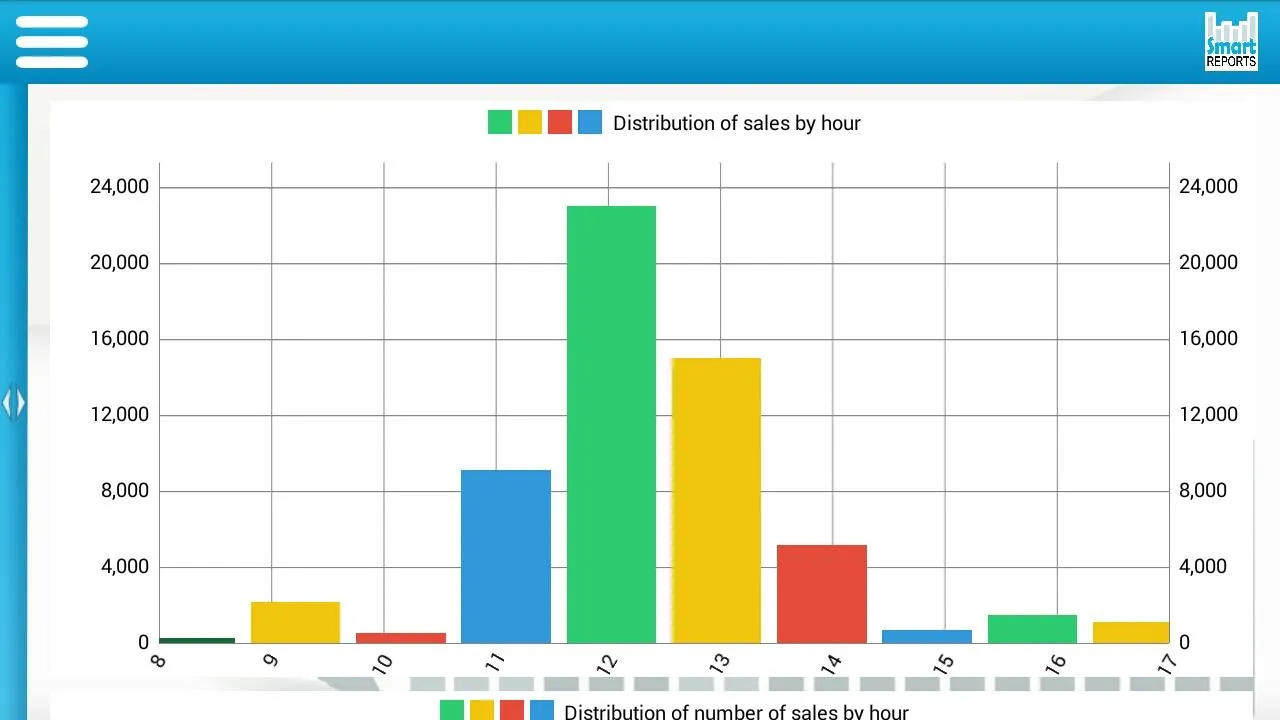Screen dimensions: 1280x720
Task: Select the 'Distribution of sales by hour' title
Action: [x=736, y=123]
